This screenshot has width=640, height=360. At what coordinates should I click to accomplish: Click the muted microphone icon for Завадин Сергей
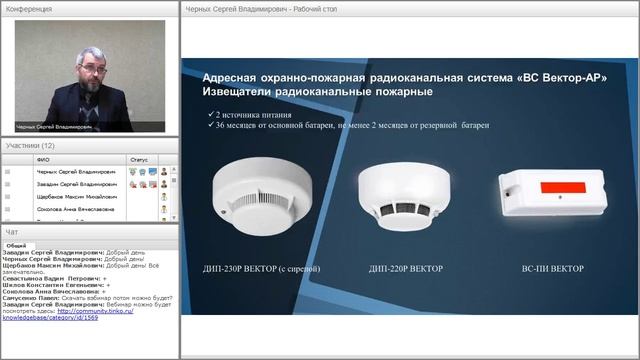point(133,184)
